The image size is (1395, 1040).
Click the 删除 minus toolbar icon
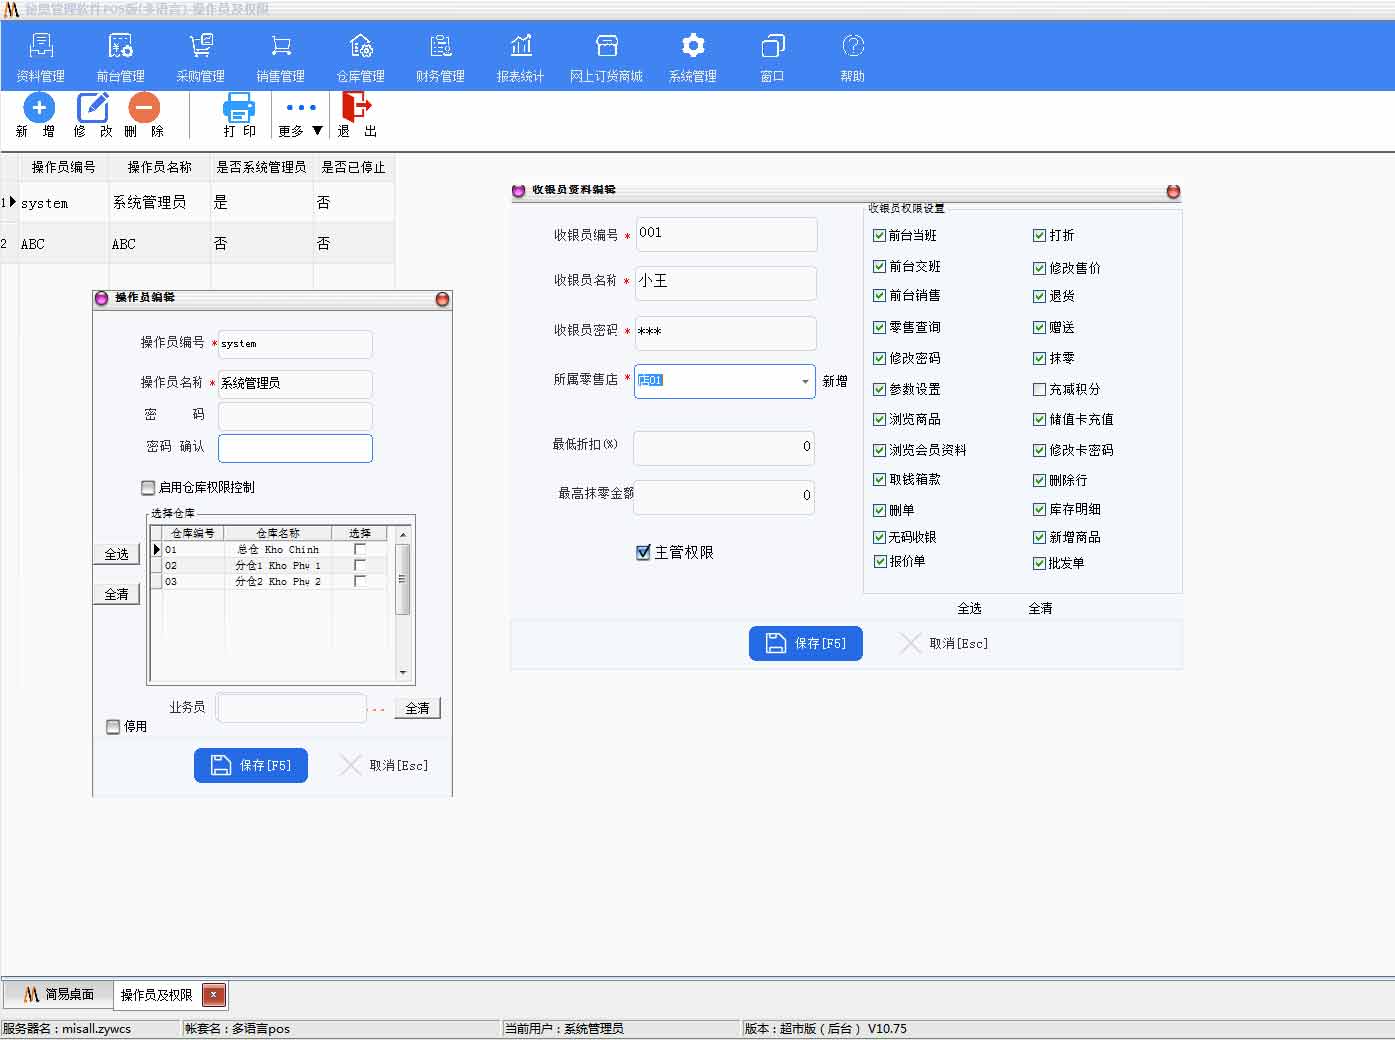click(145, 107)
